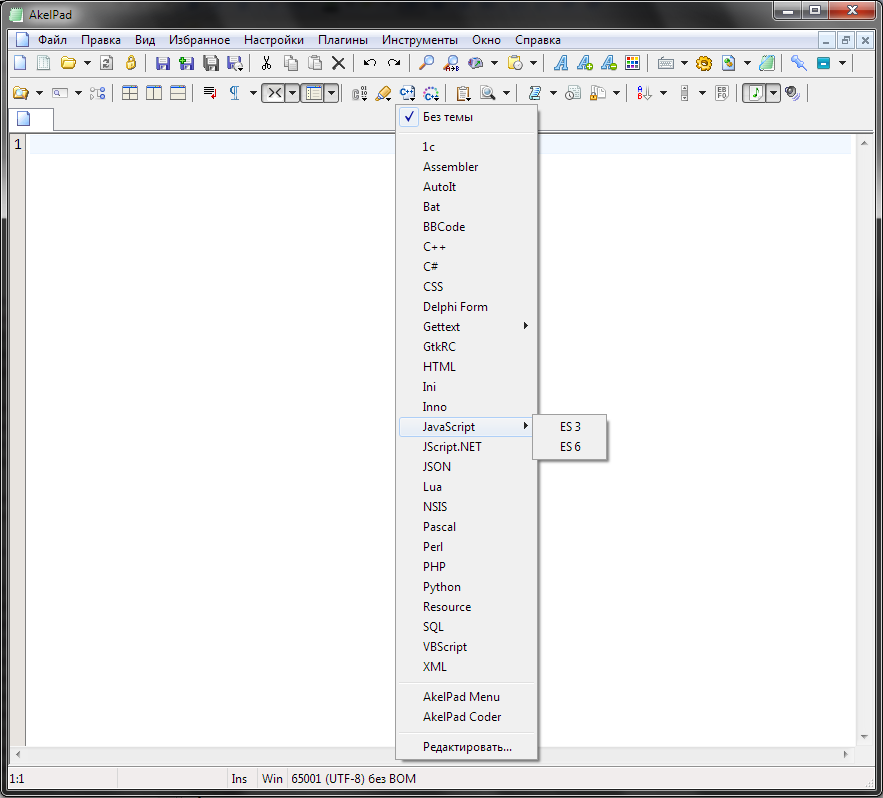Screen dimensions: 883x798
Task: Open the Инструменты menu
Action: pyautogui.click(x=420, y=40)
